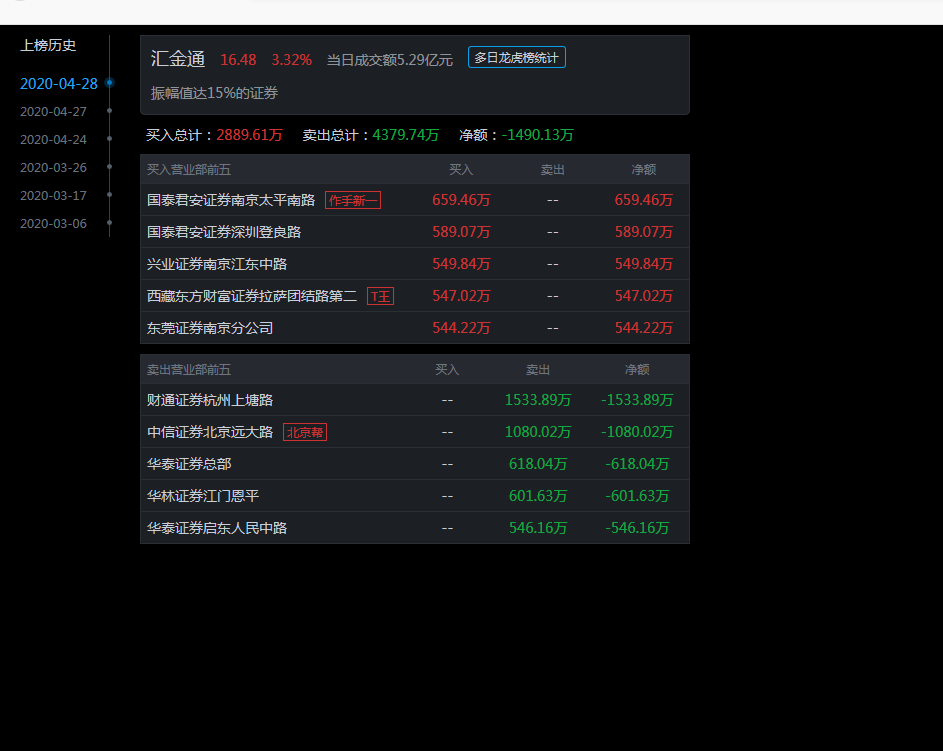Screen dimensions: 943x751
Task: Click 卖出营业部前五 table header
Action: pos(189,370)
